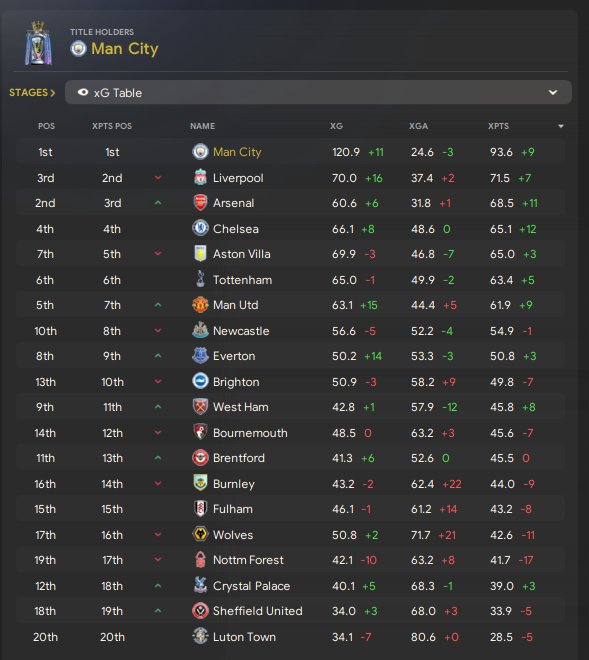
Task: Click the Tottenham club crest
Action: click(x=200, y=279)
